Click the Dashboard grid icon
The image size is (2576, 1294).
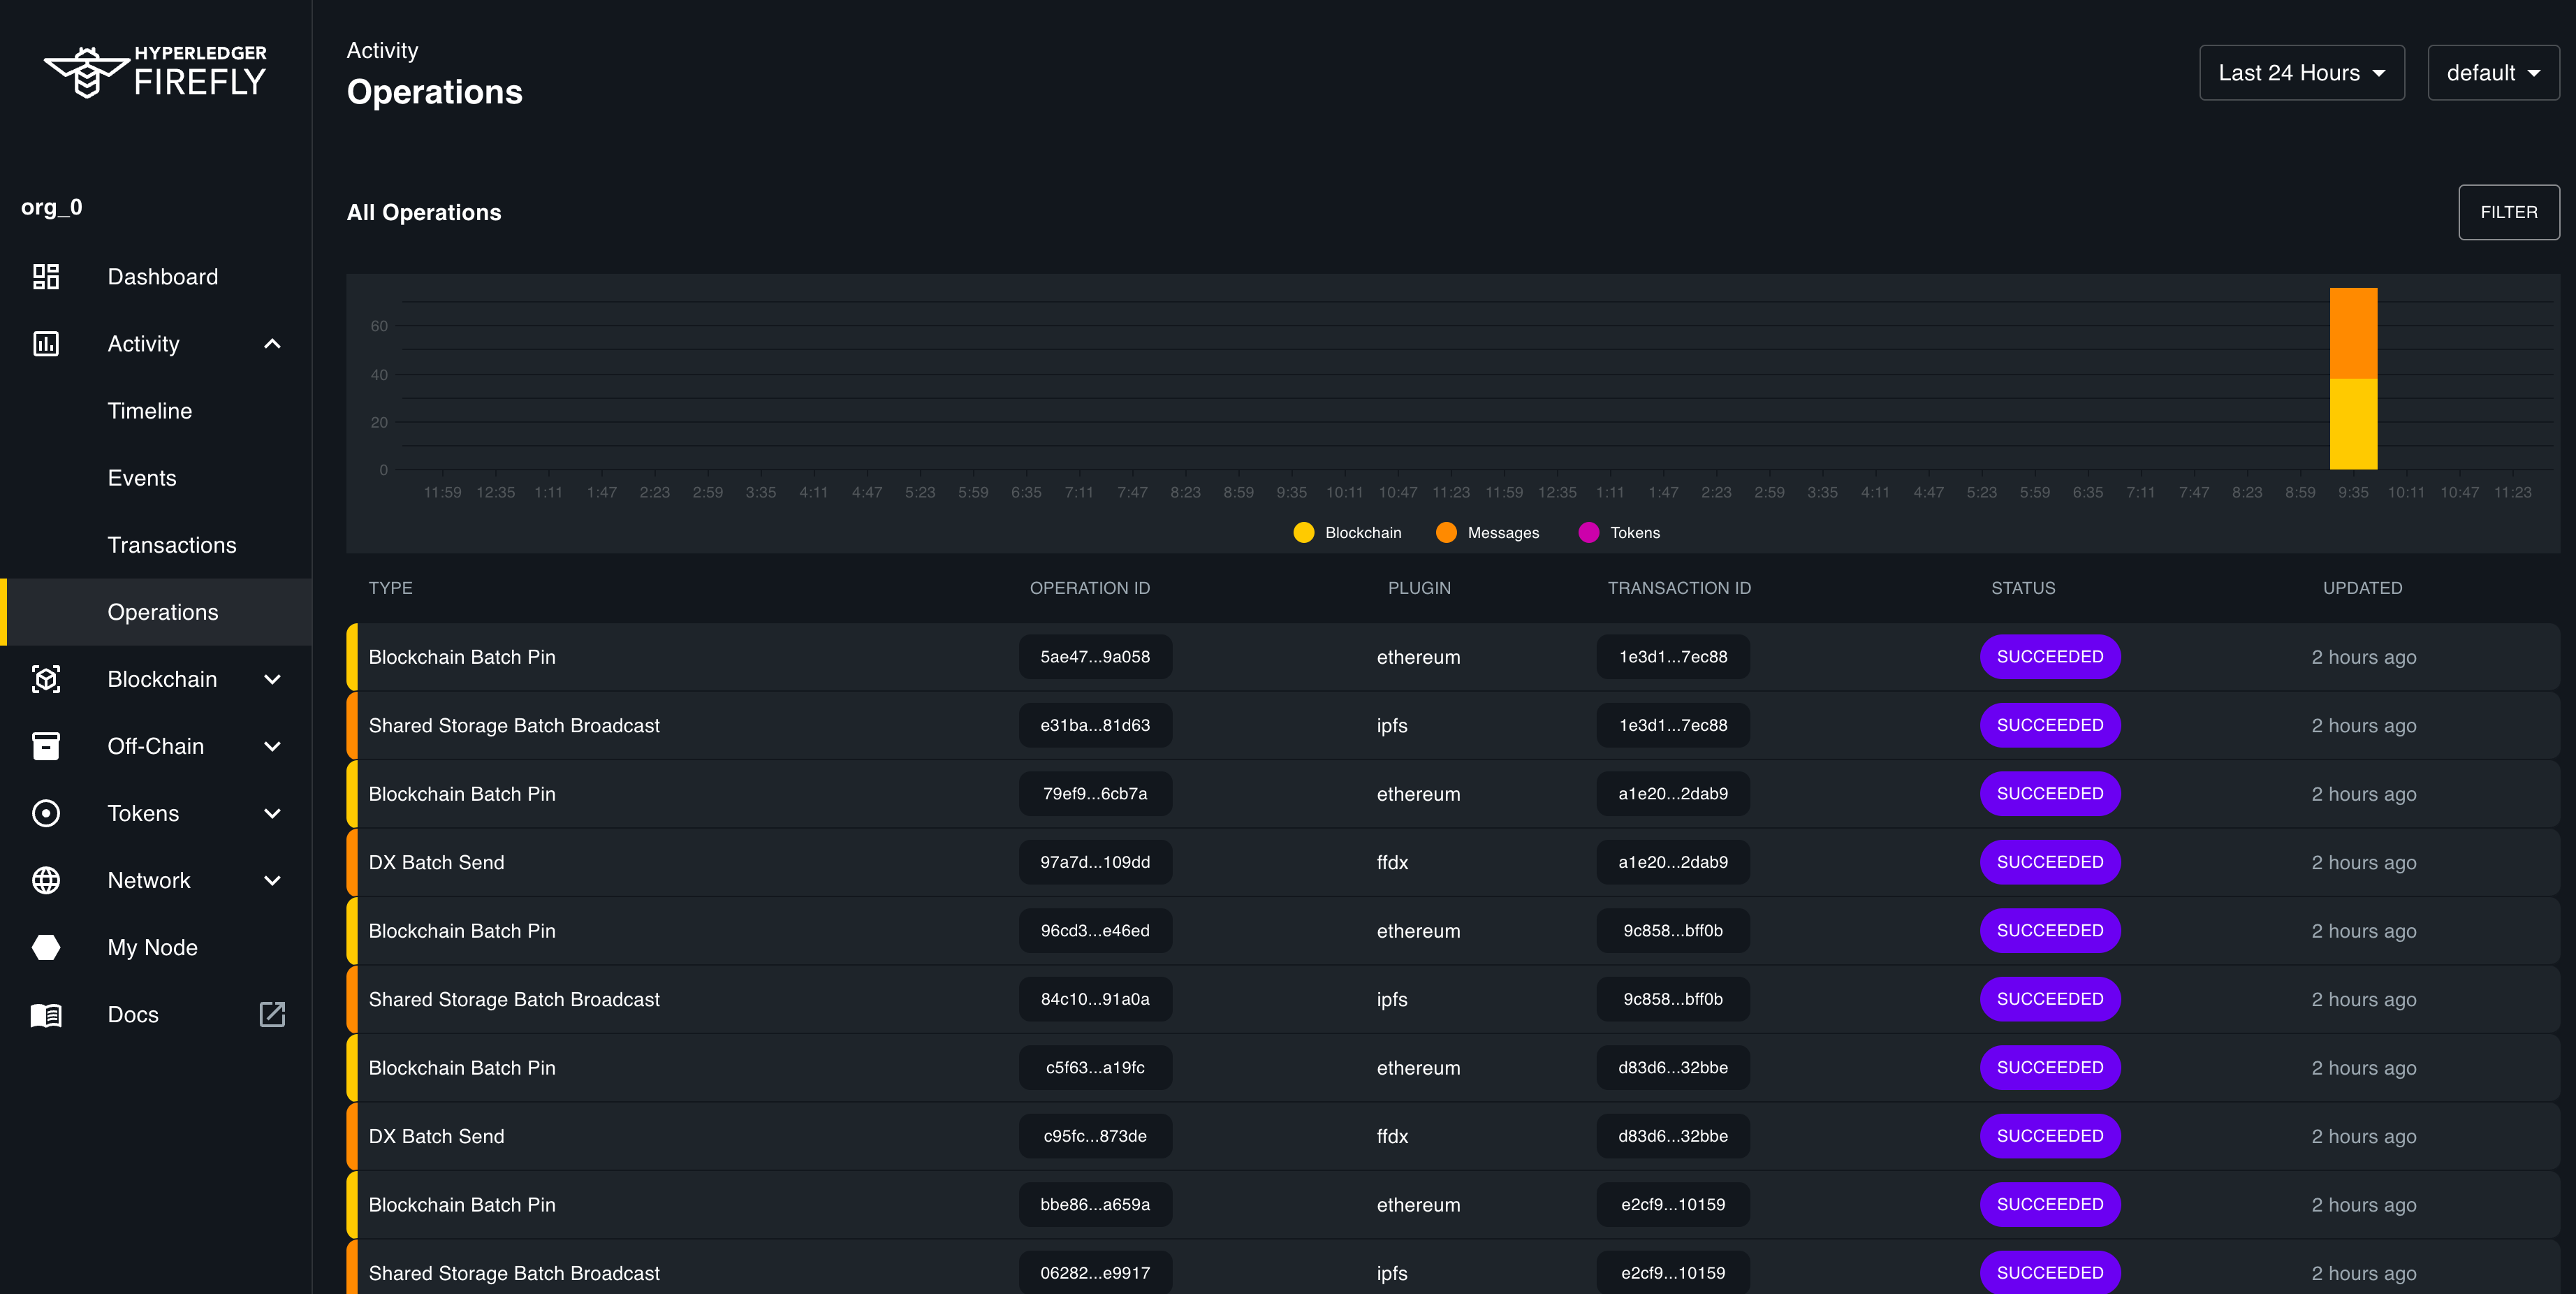coord(46,277)
